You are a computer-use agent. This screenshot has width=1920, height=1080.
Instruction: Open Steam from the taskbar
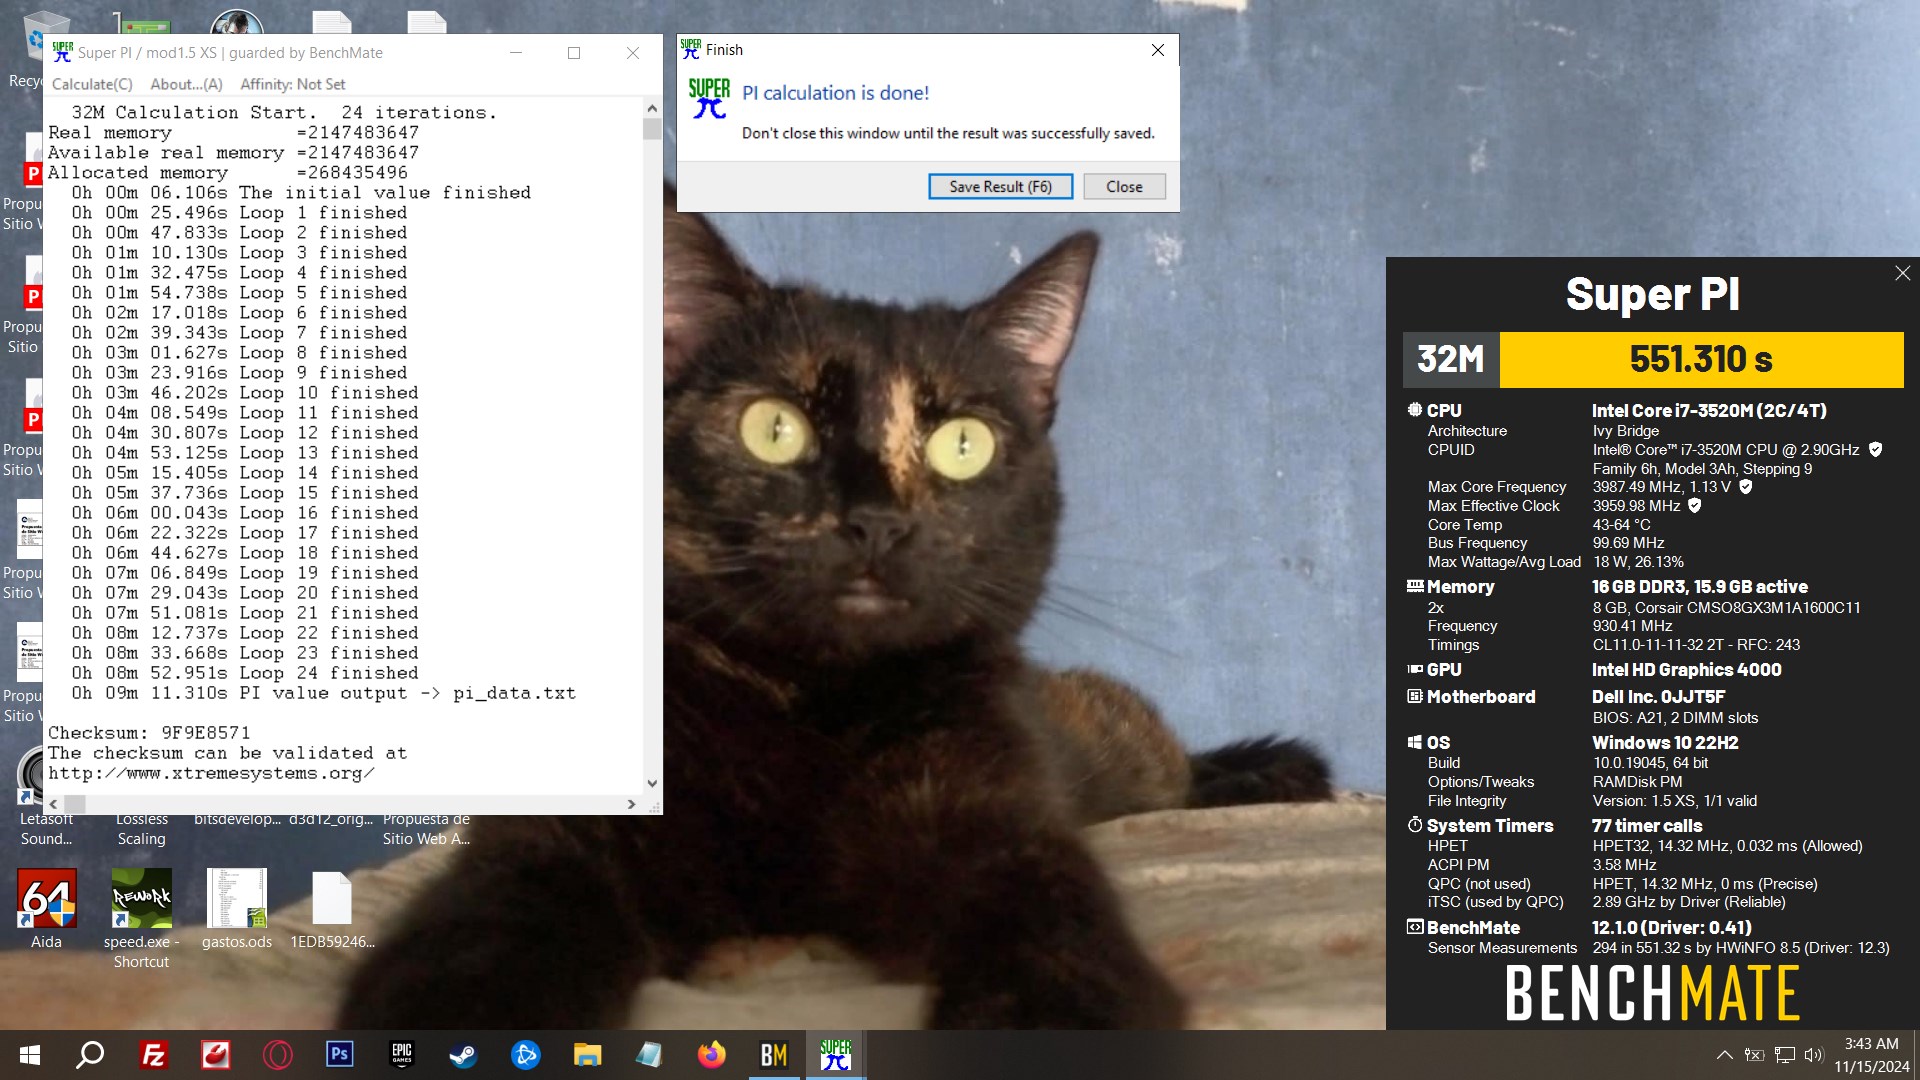[x=463, y=1055]
